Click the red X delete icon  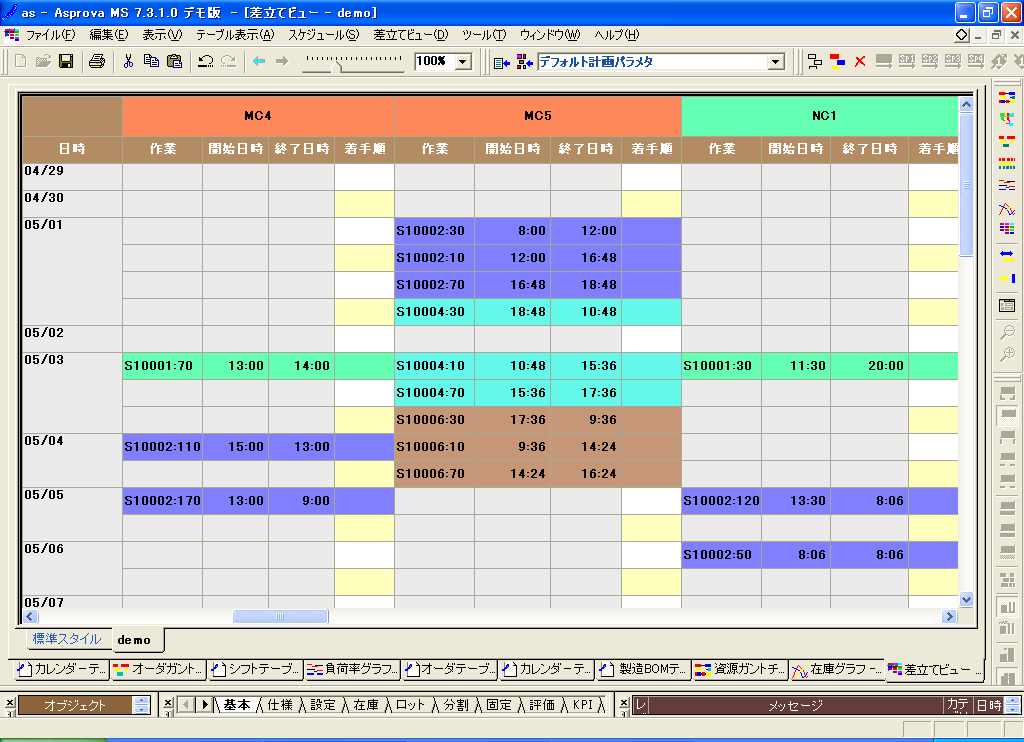point(860,61)
